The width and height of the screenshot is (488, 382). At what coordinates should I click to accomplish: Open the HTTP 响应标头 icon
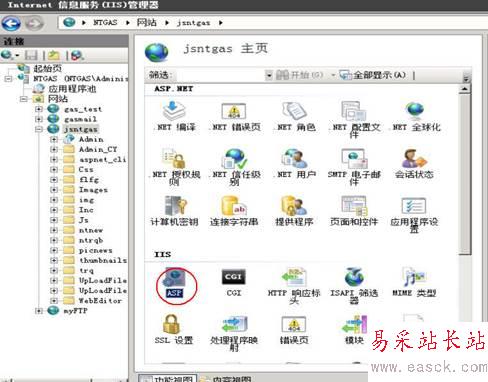(294, 277)
